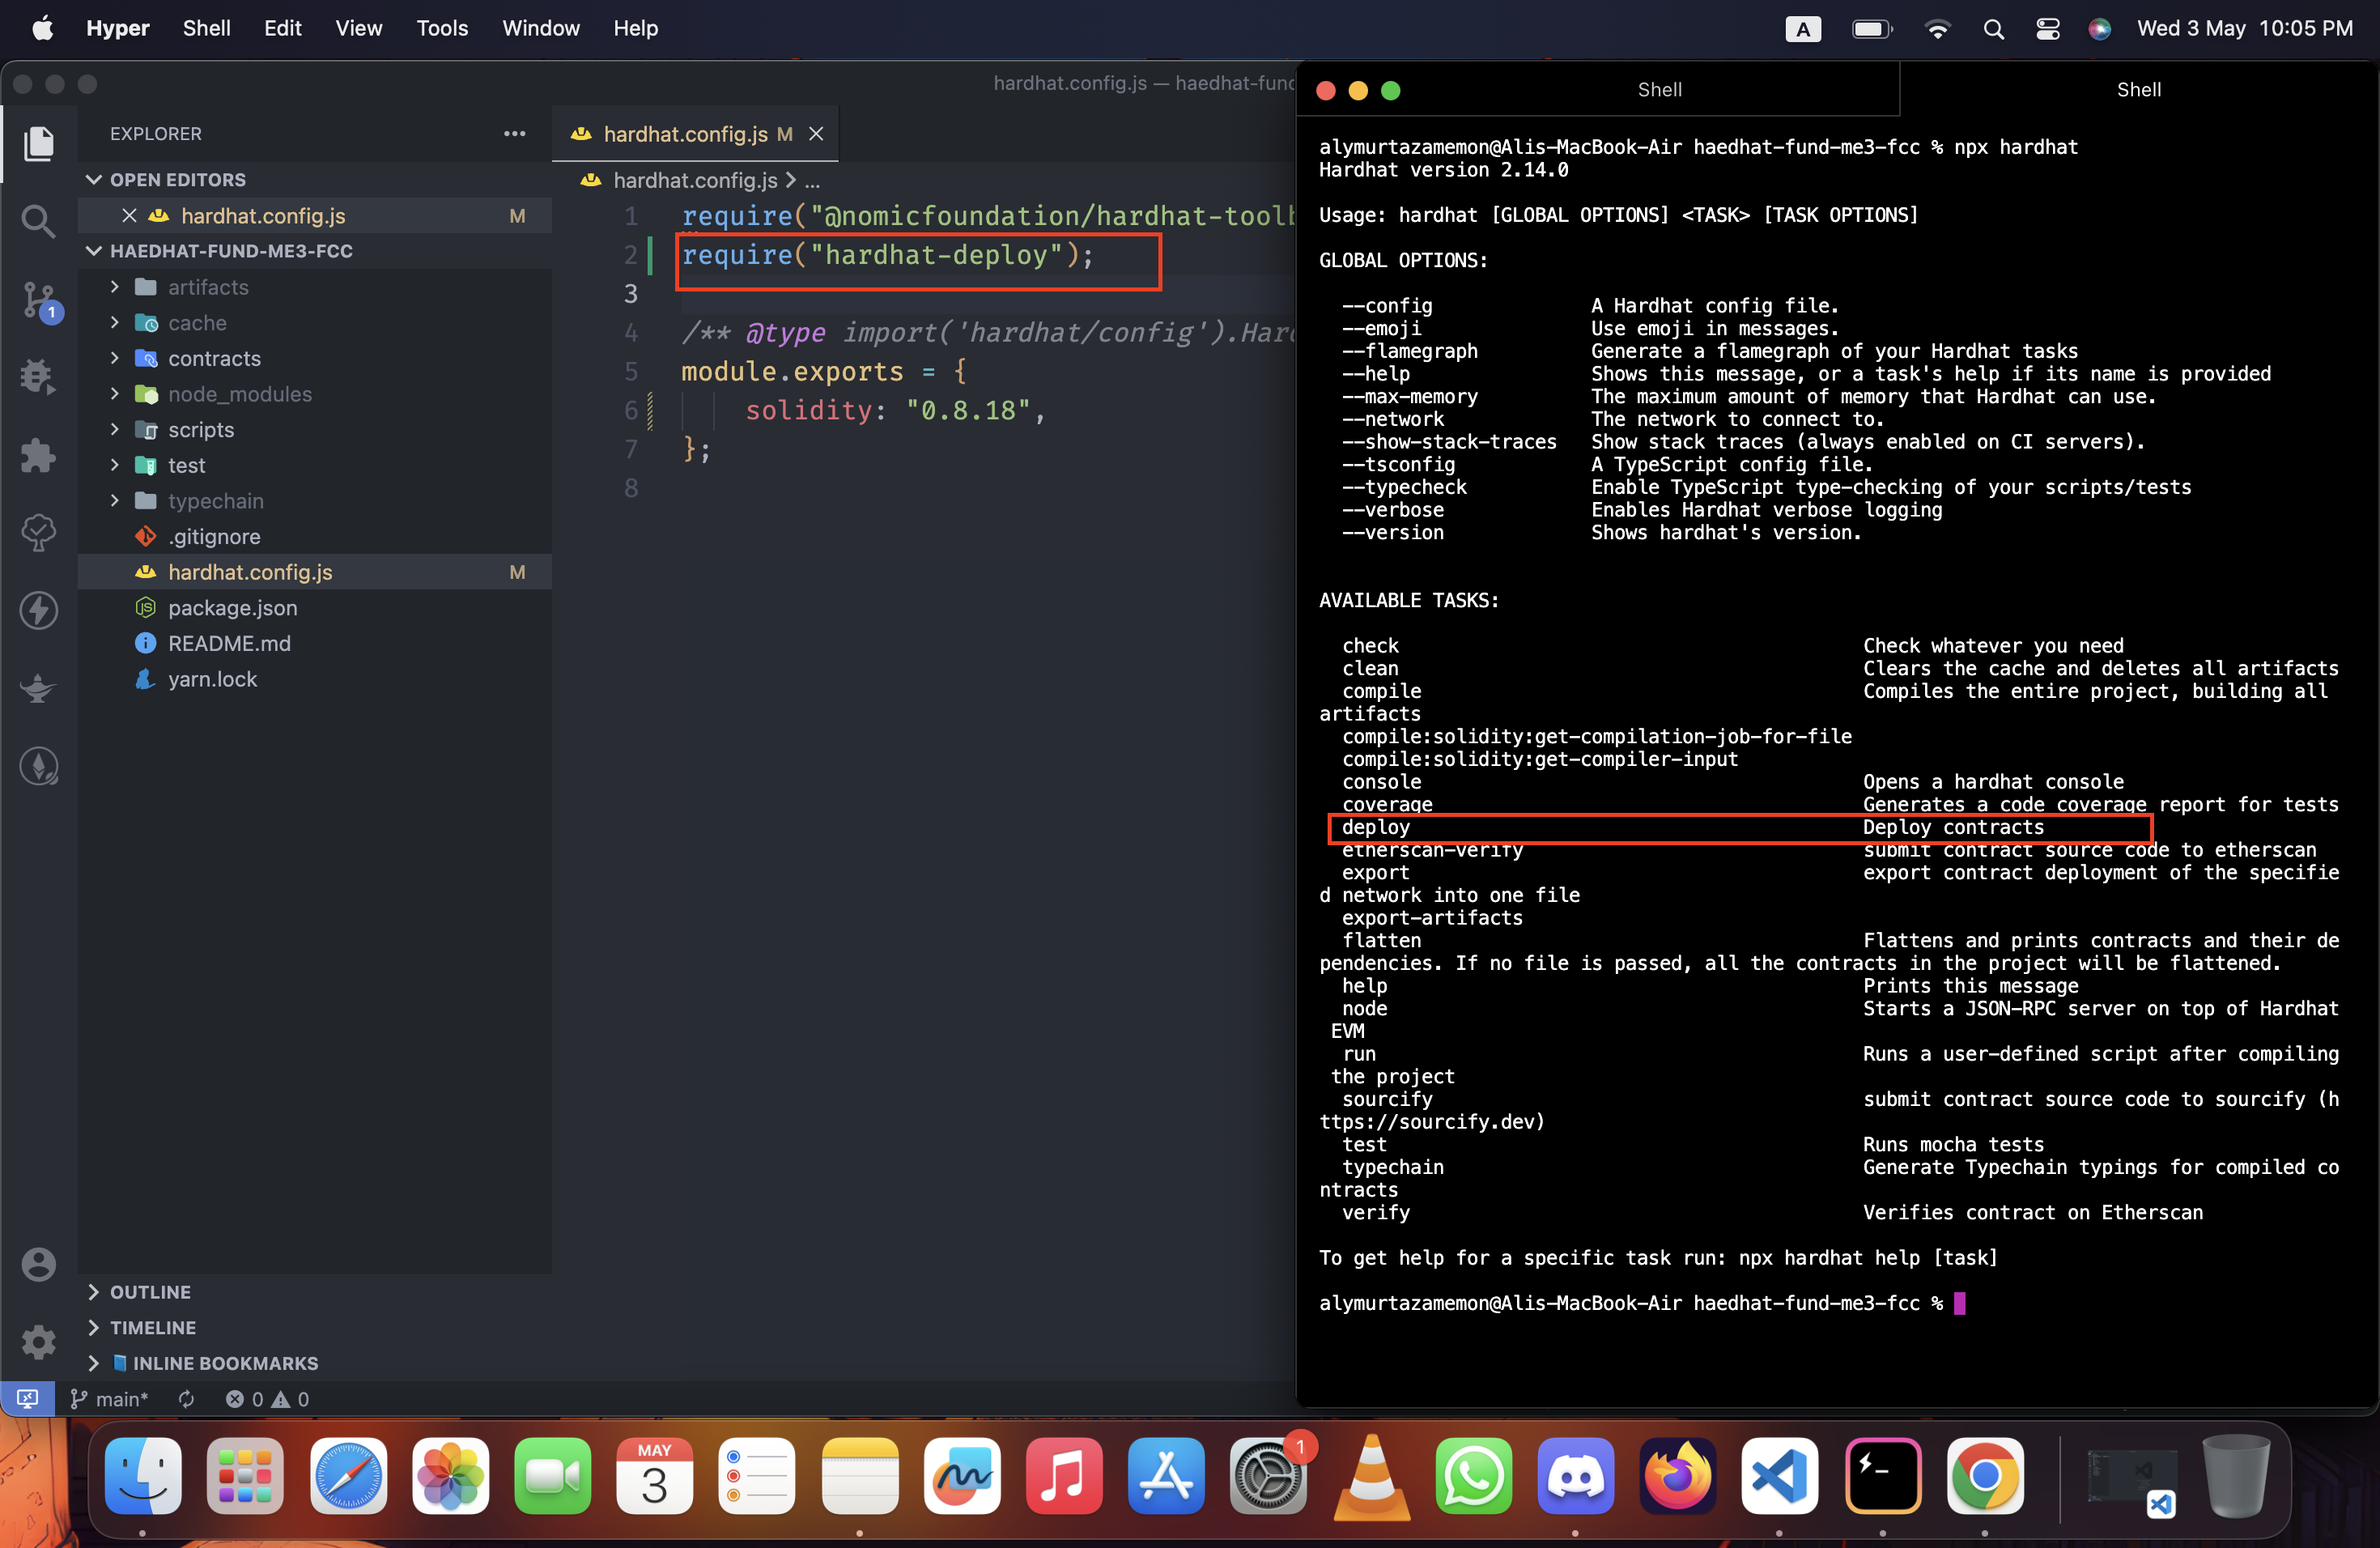Open Visual Studio Code from the Dock
The height and width of the screenshot is (1548, 2380).
(x=1780, y=1476)
